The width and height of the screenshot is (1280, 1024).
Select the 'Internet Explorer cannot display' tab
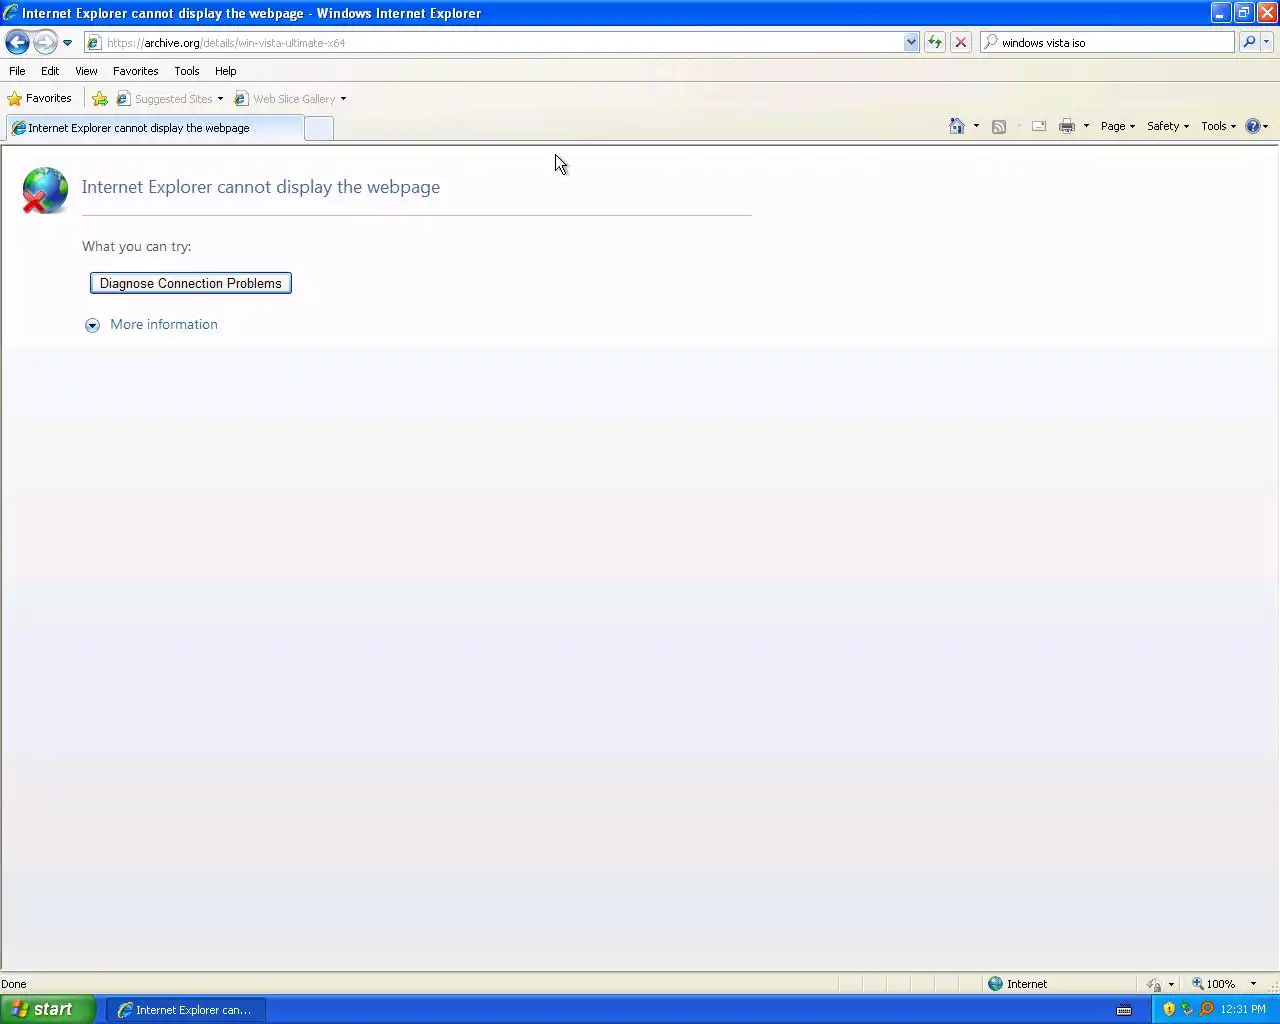155,128
